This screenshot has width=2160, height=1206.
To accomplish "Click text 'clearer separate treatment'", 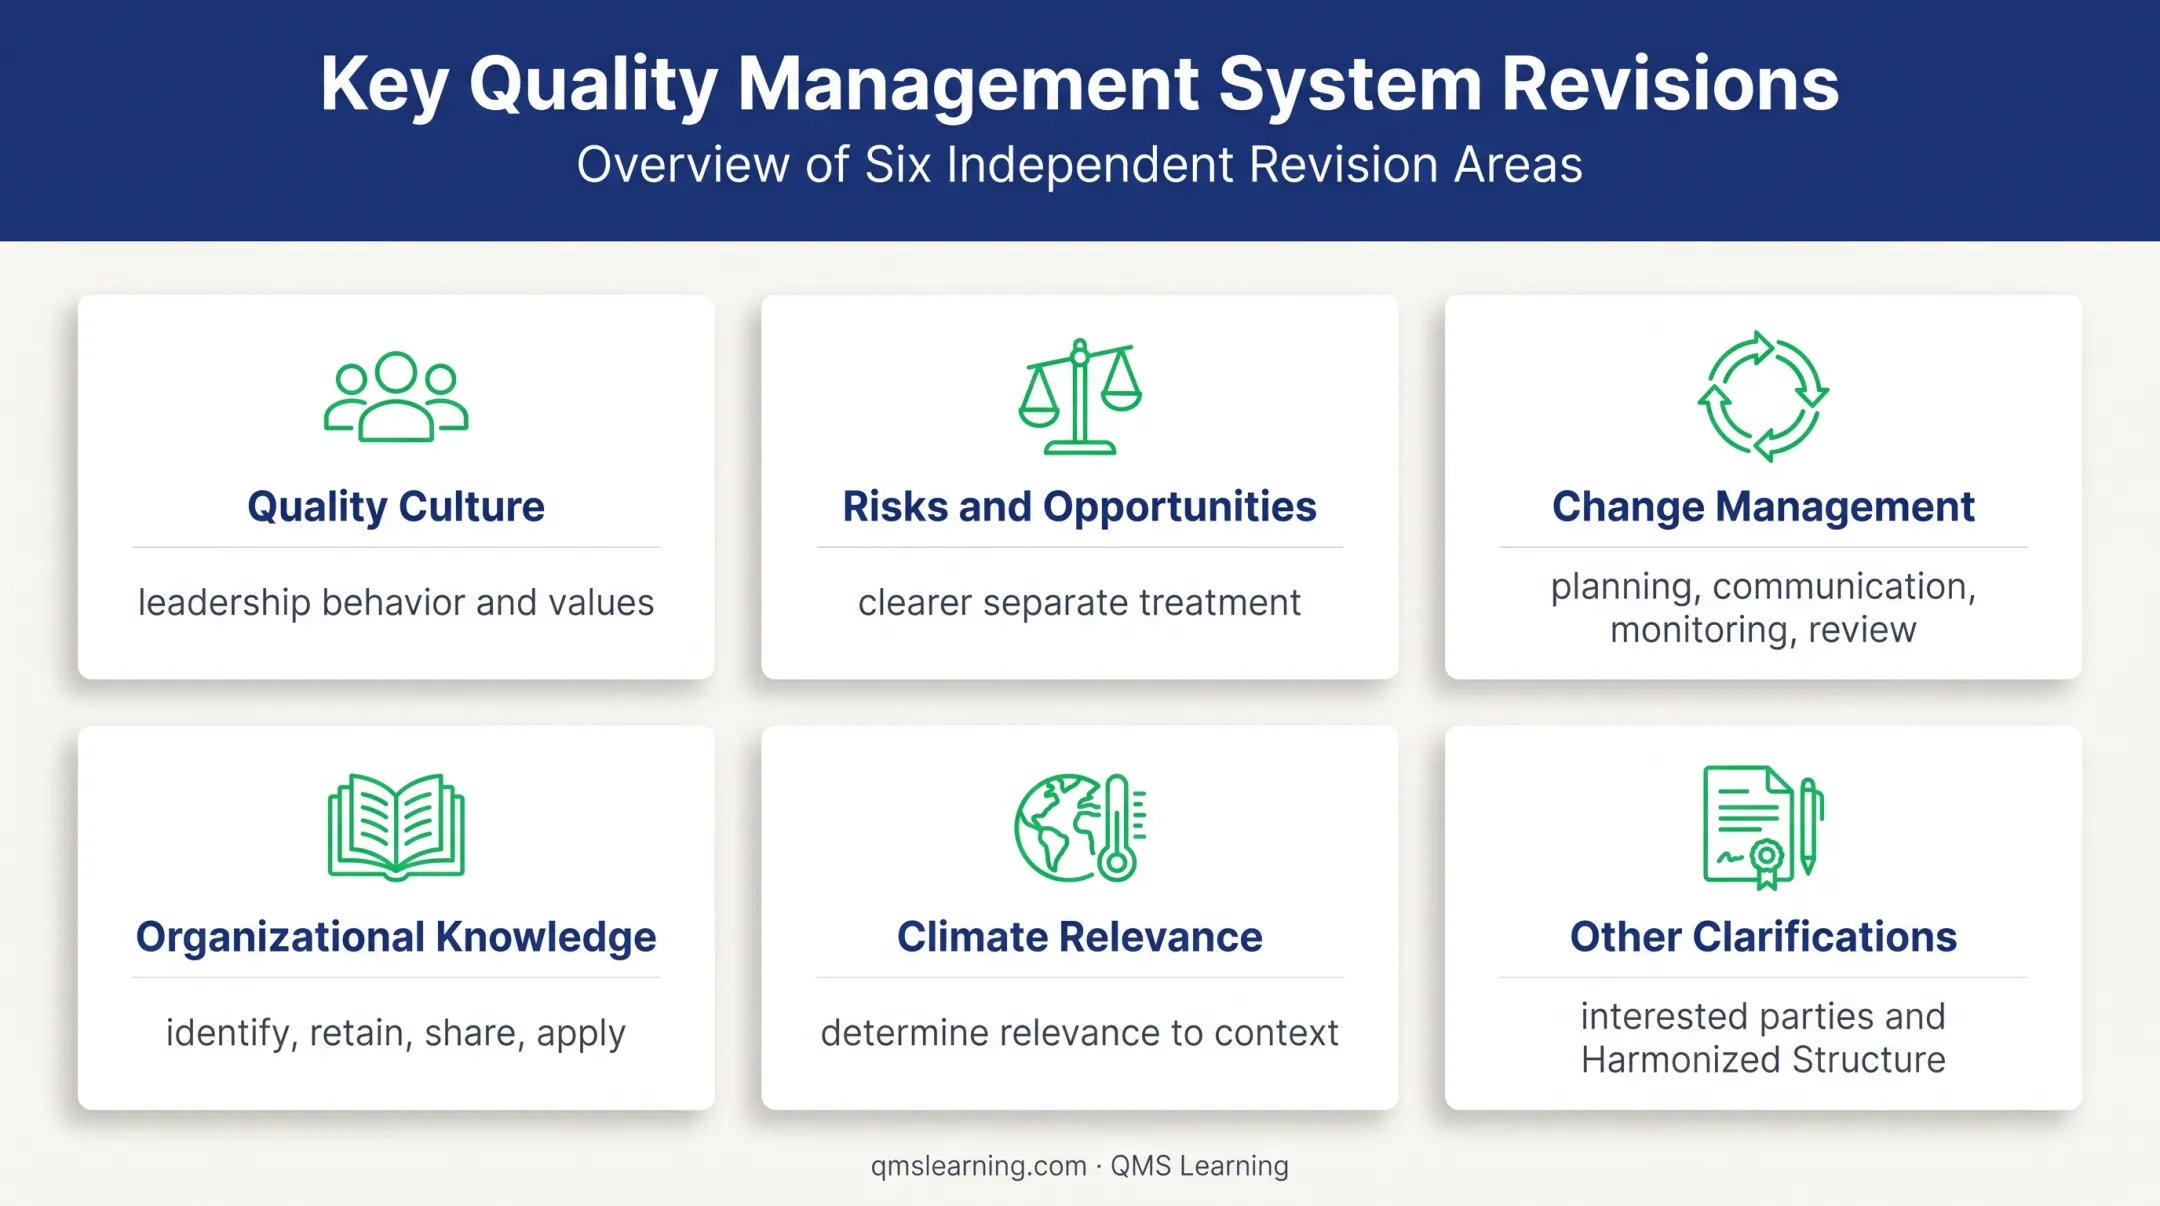I will point(1080,603).
